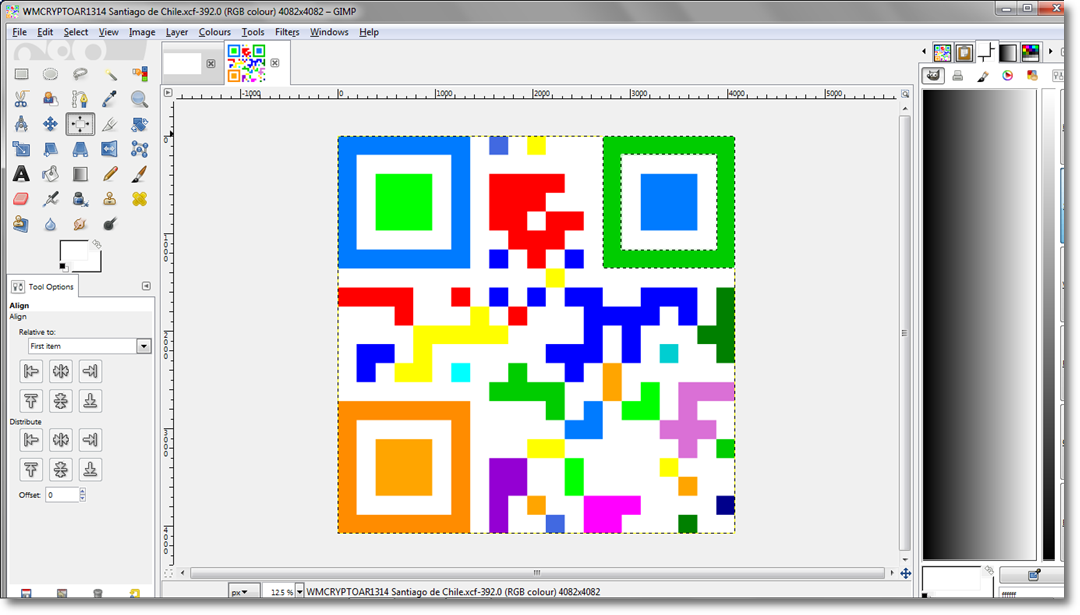Toggle zoom-on-window-resize button above vertical scrollbar
This screenshot has height=615, width=1080.
click(905, 94)
